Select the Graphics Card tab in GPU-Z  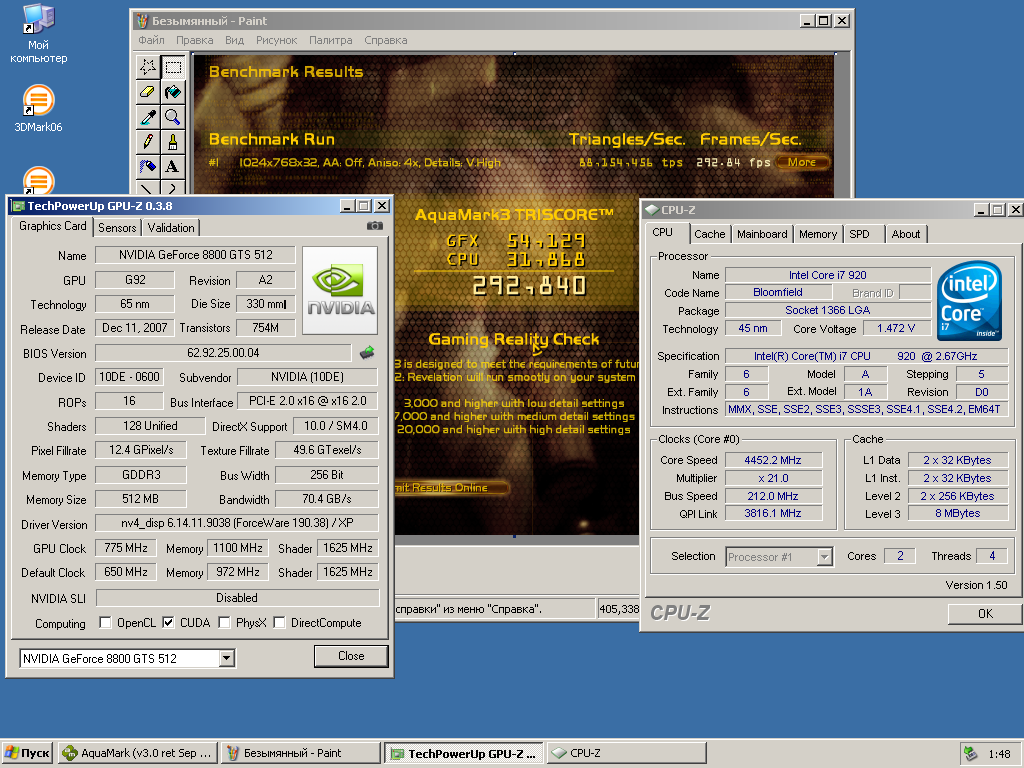(52, 226)
